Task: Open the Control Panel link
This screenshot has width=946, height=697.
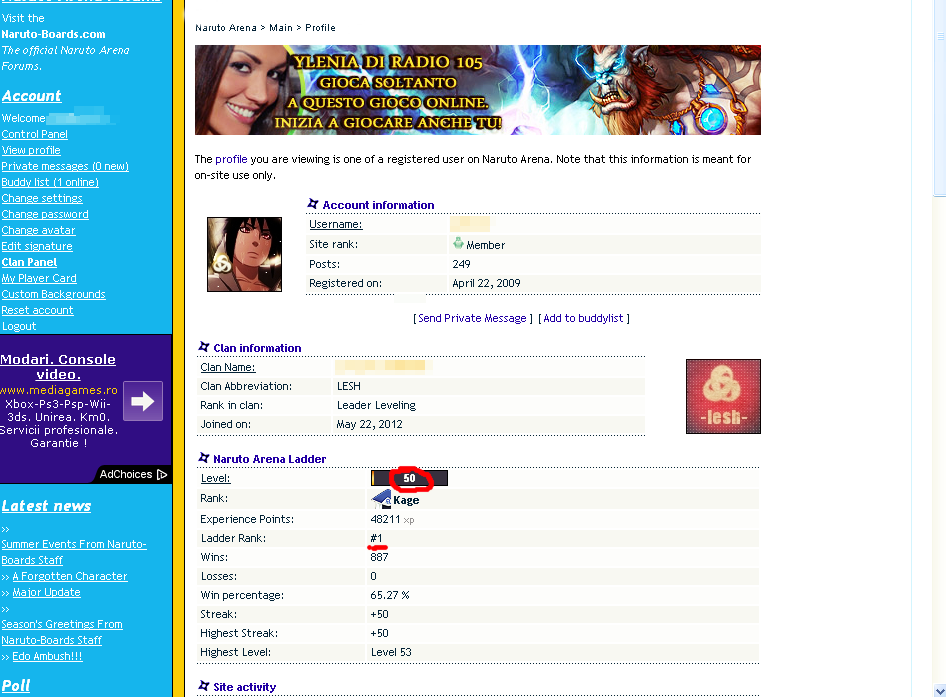Action: (34, 134)
